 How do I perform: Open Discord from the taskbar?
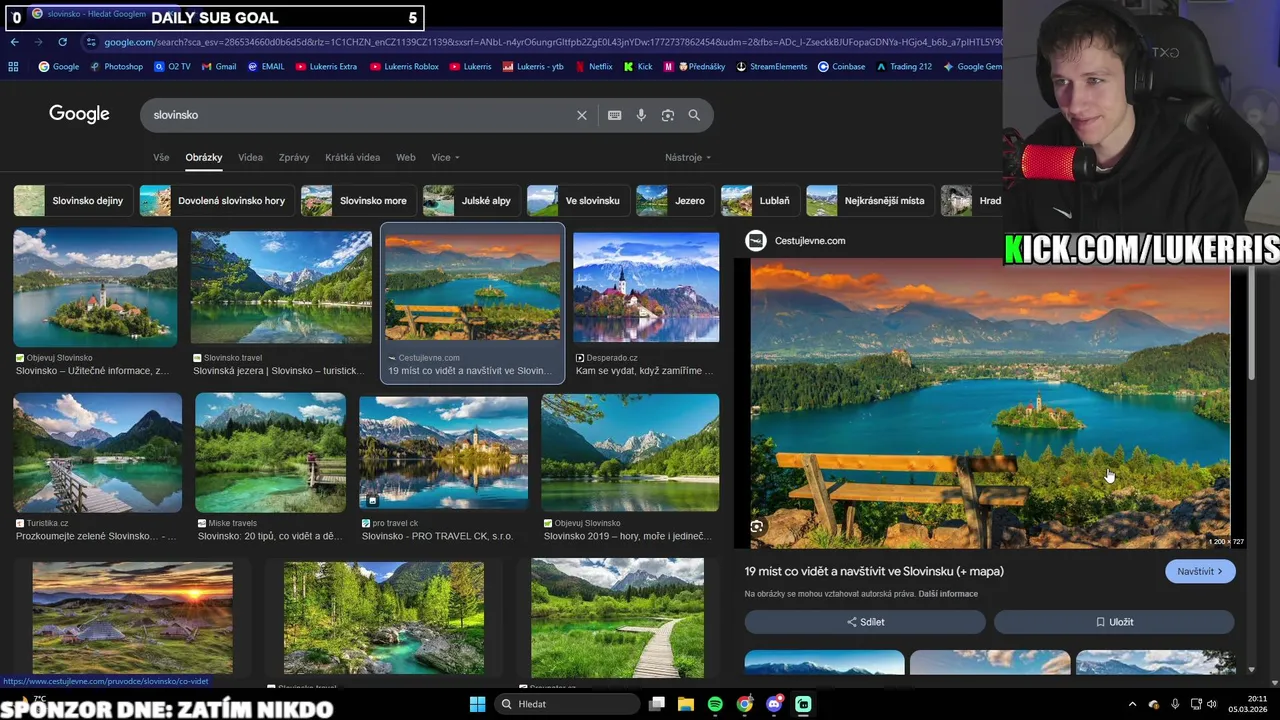click(x=774, y=704)
